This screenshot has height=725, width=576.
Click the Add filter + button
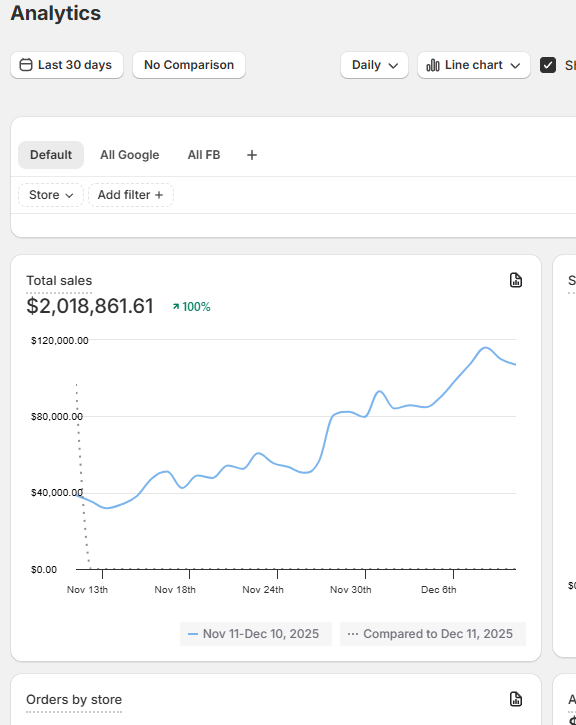click(131, 195)
